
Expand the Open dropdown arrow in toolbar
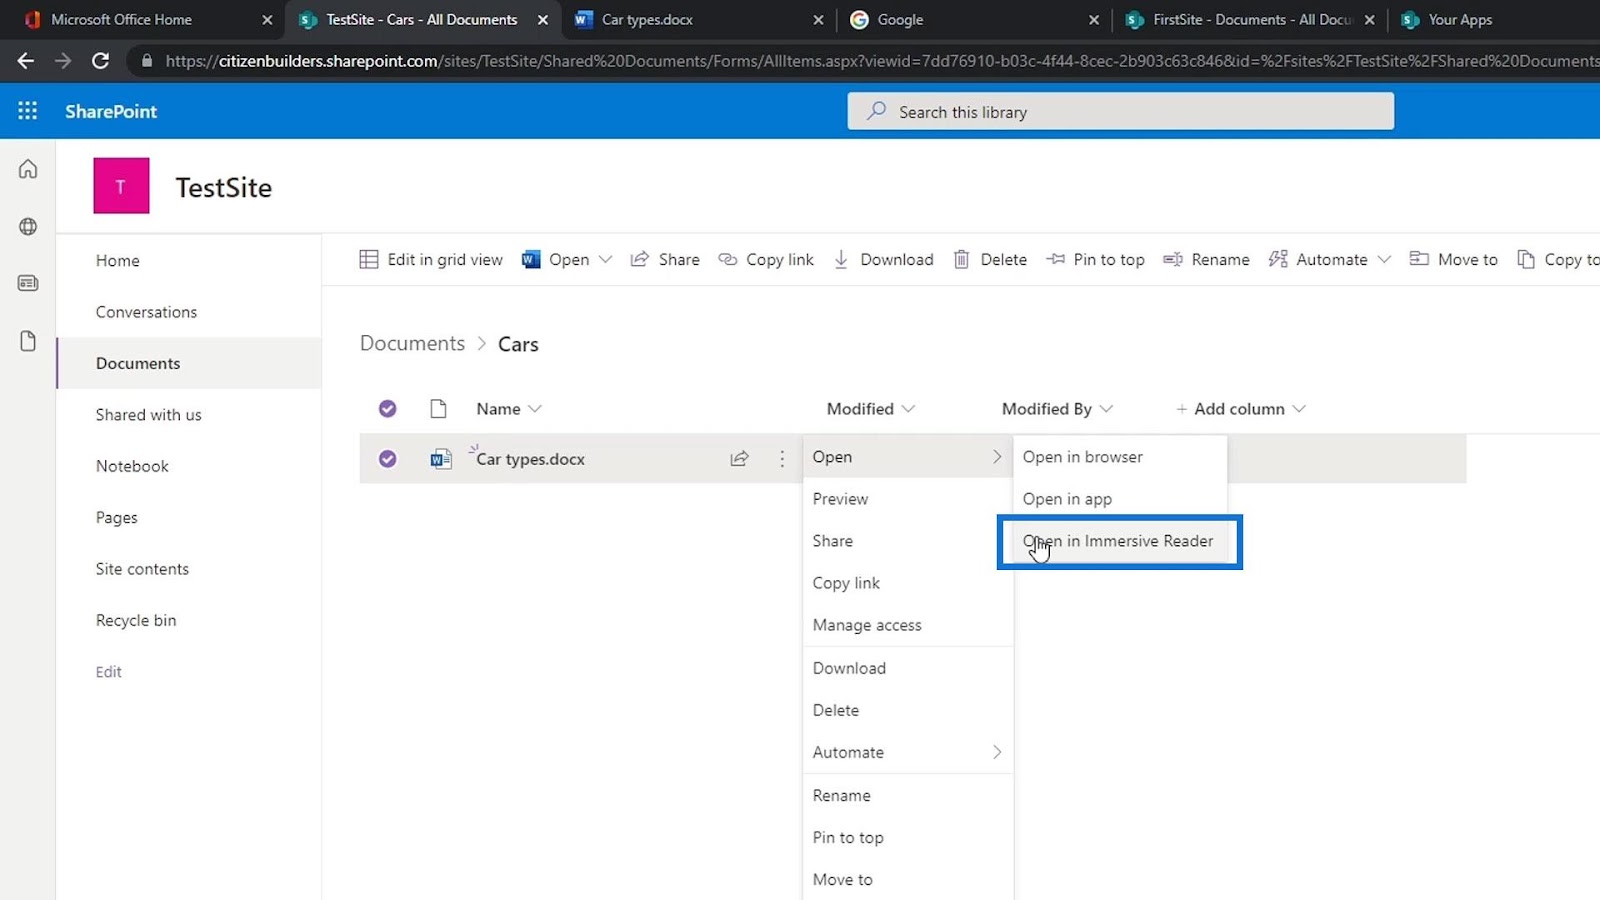pyautogui.click(x=605, y=259)
